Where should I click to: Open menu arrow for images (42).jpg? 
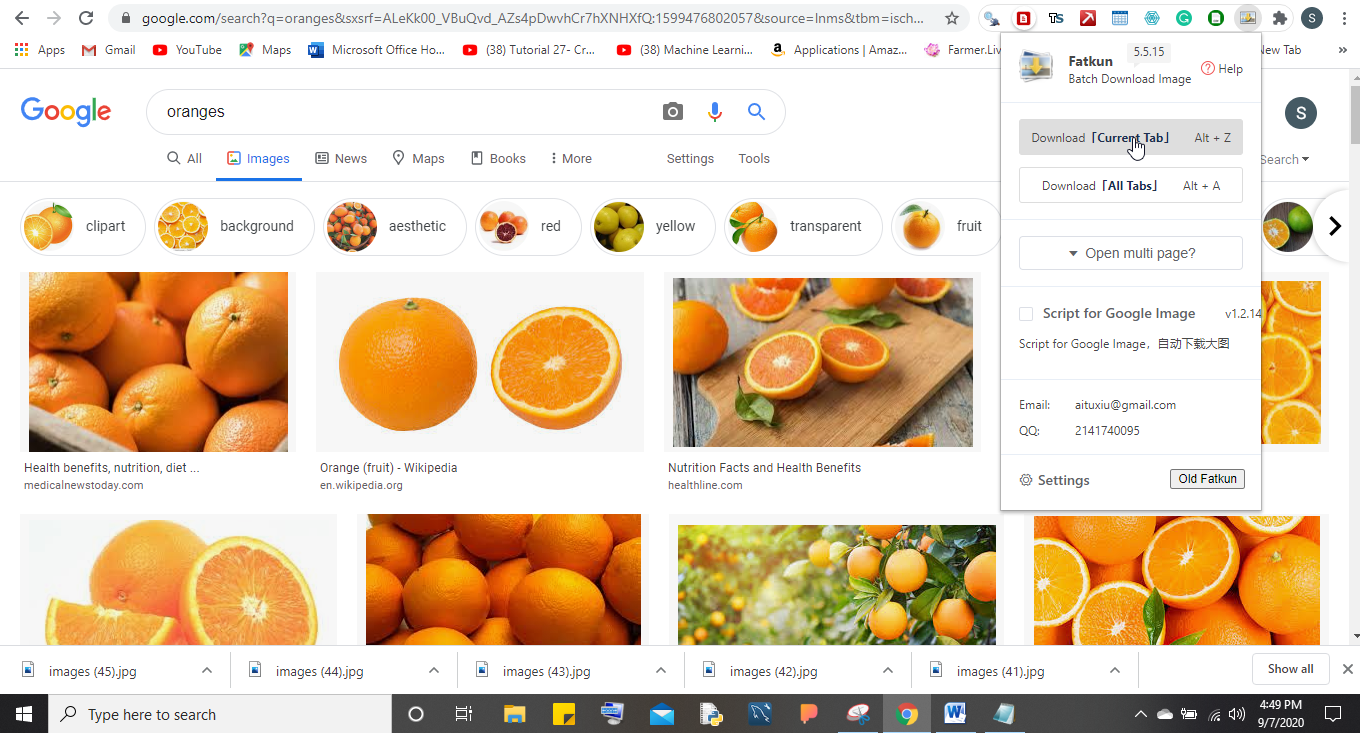tap(888, 671)
